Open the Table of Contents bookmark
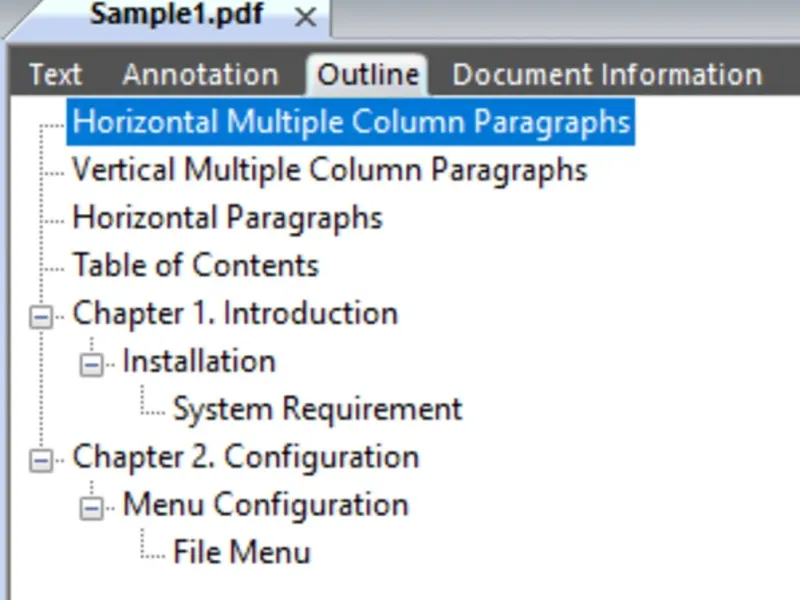The width and height of the screenshot is (800, 600). coord(195,266)
